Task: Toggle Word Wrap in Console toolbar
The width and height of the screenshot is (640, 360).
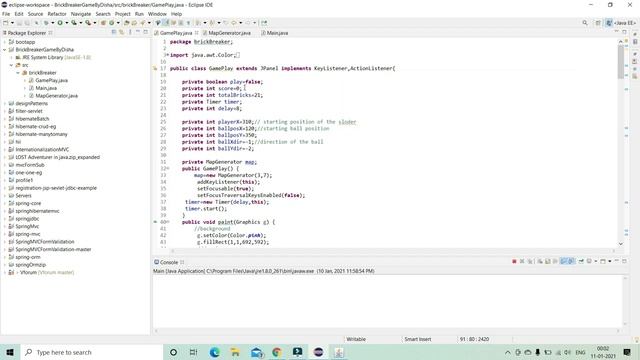Action: pyautogui.click(x=555, y=261)
